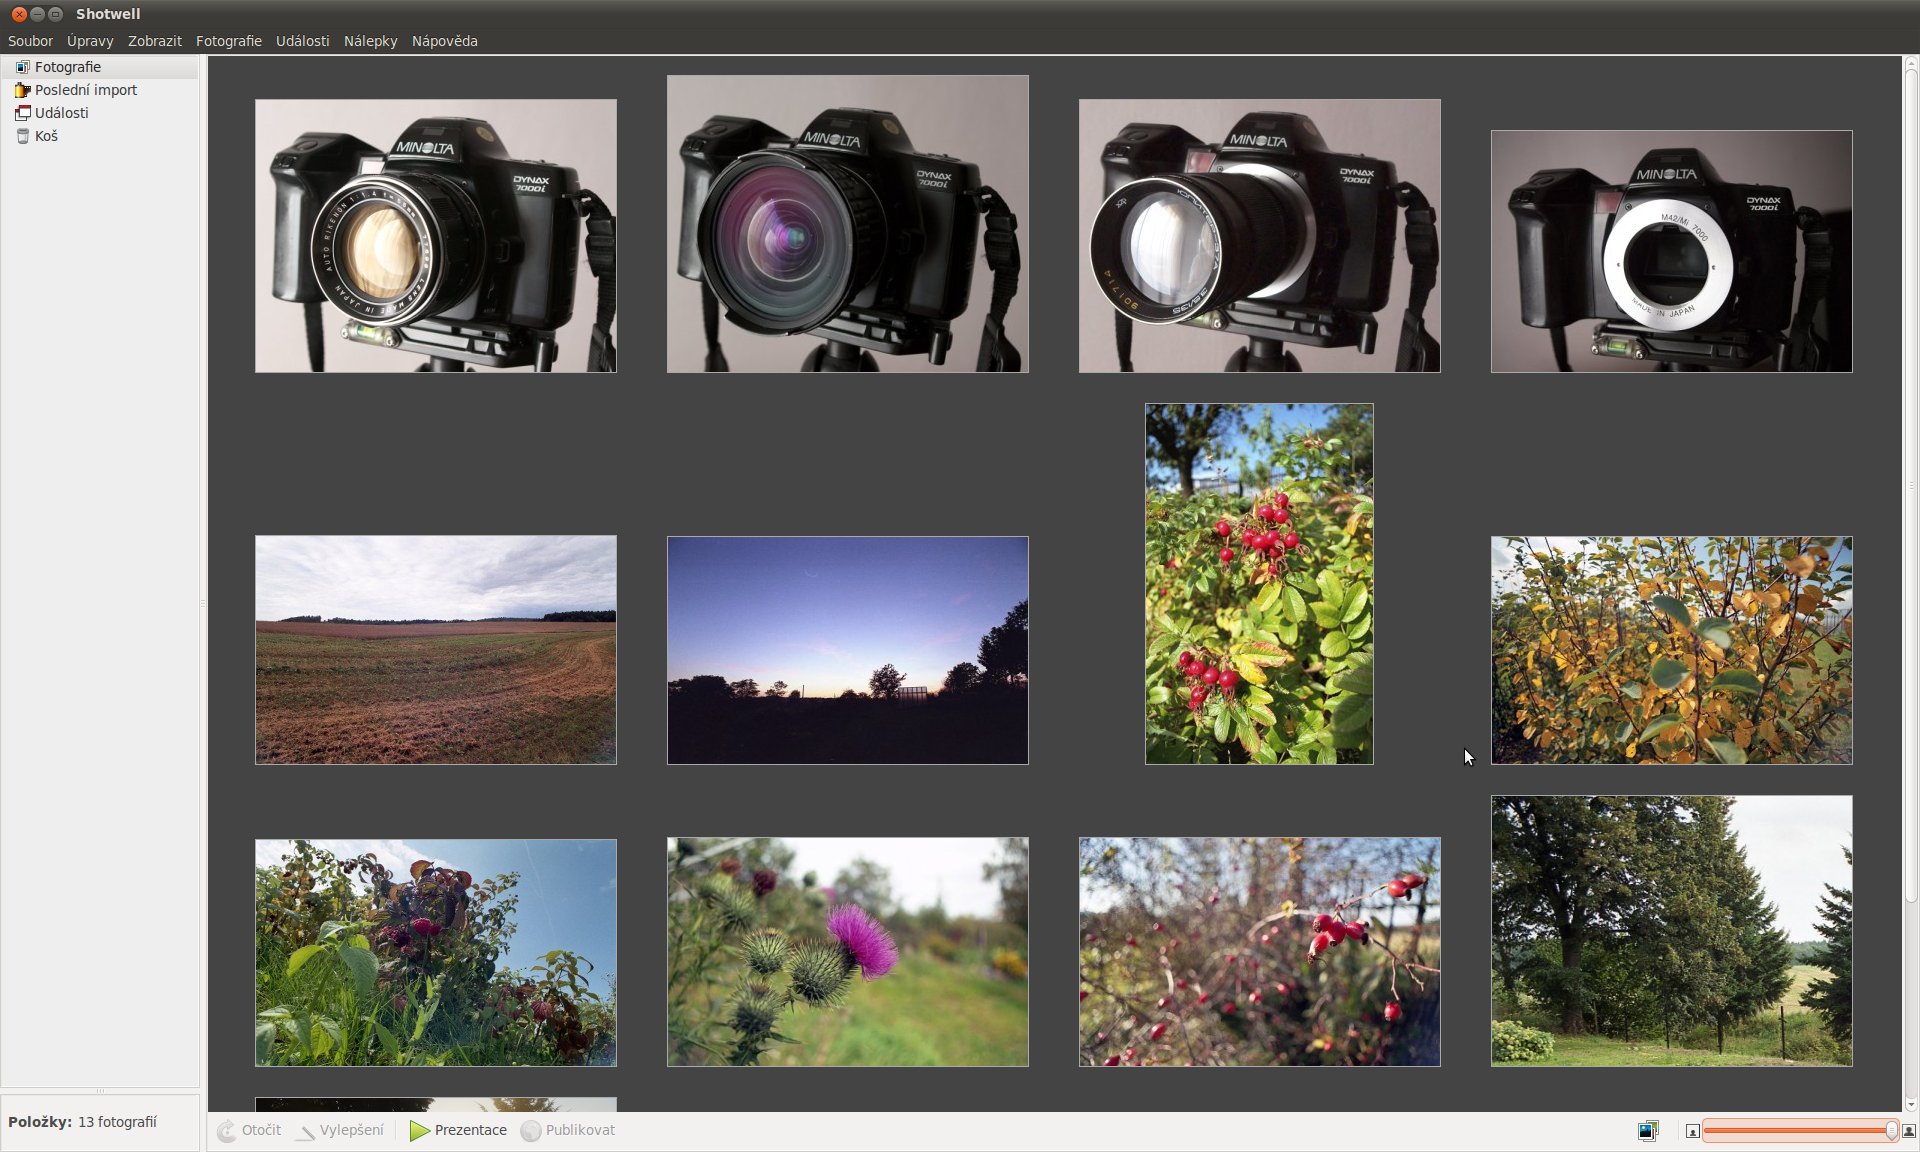Select the Minolta photo with purple wide lens

click(848, 224)
